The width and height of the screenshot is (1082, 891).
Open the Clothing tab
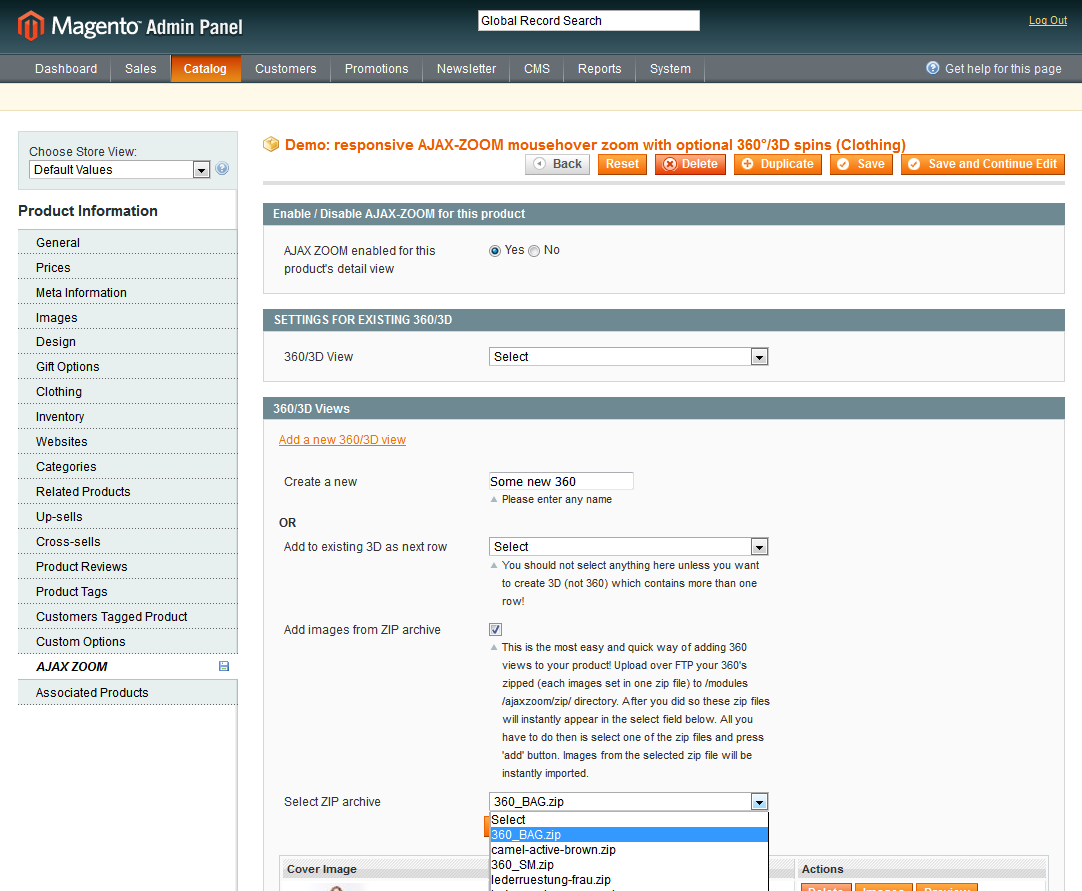coord(128,391)
